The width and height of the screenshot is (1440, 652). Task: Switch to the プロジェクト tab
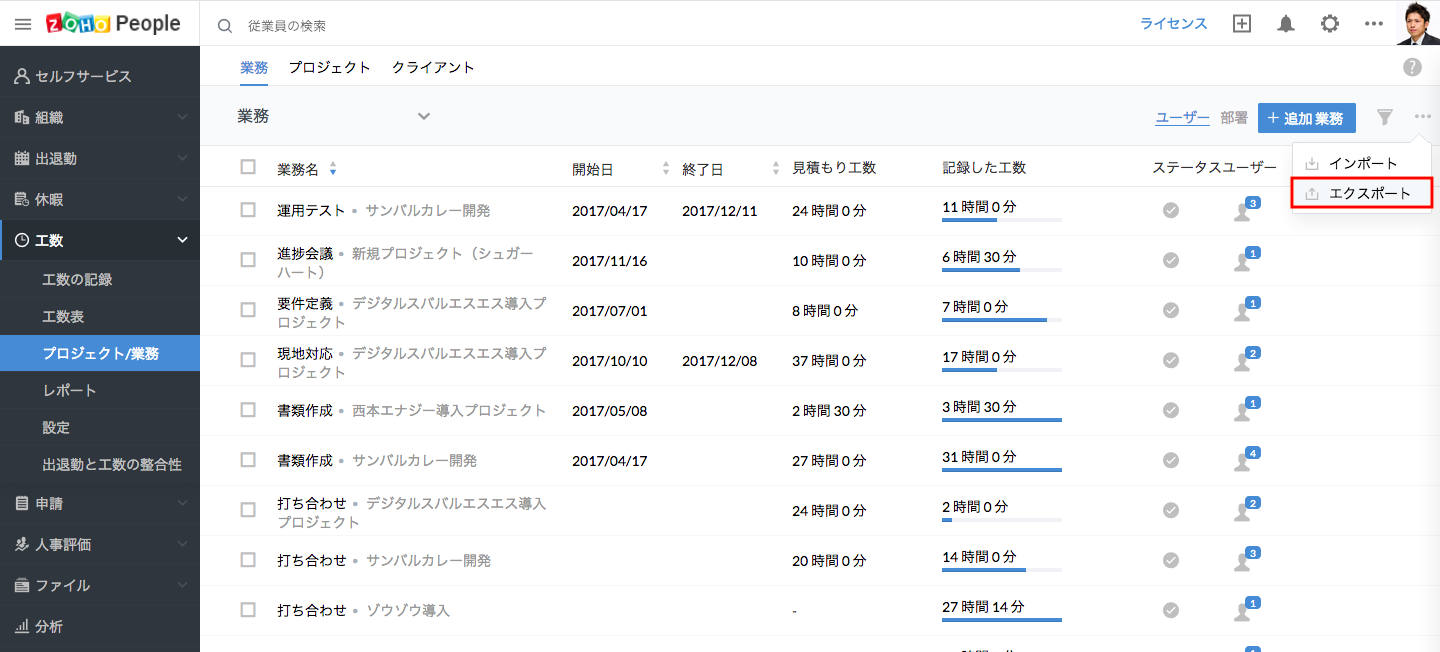(329, 68)
